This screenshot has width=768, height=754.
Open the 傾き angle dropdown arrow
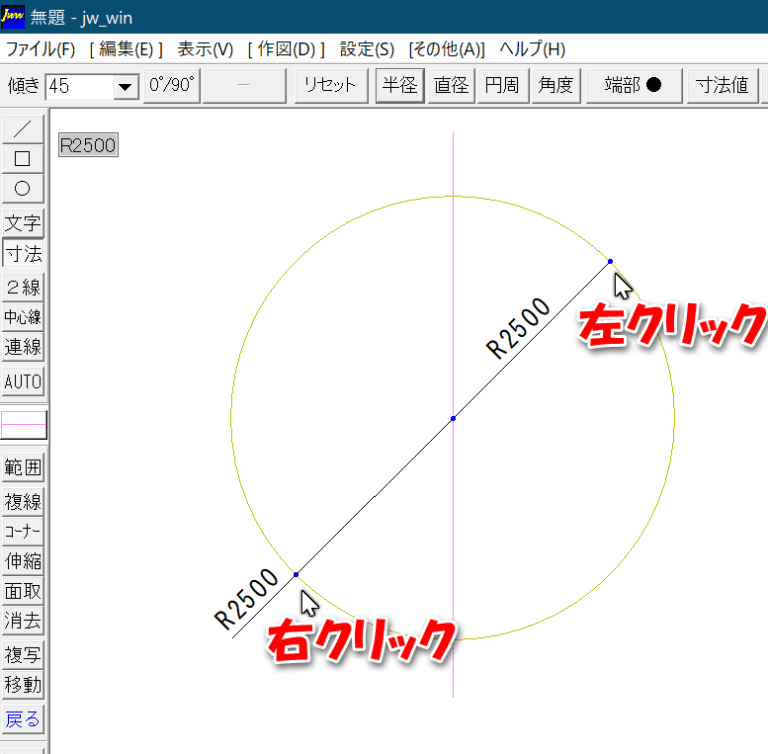click(125, 87)
